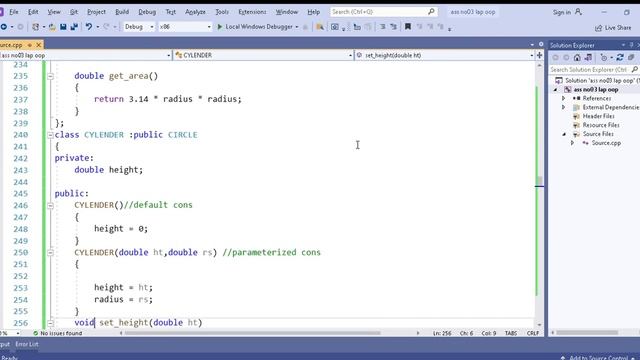Screen dimensions: 640x360
Task: Open the Build menu
Action: coord(122,12)
